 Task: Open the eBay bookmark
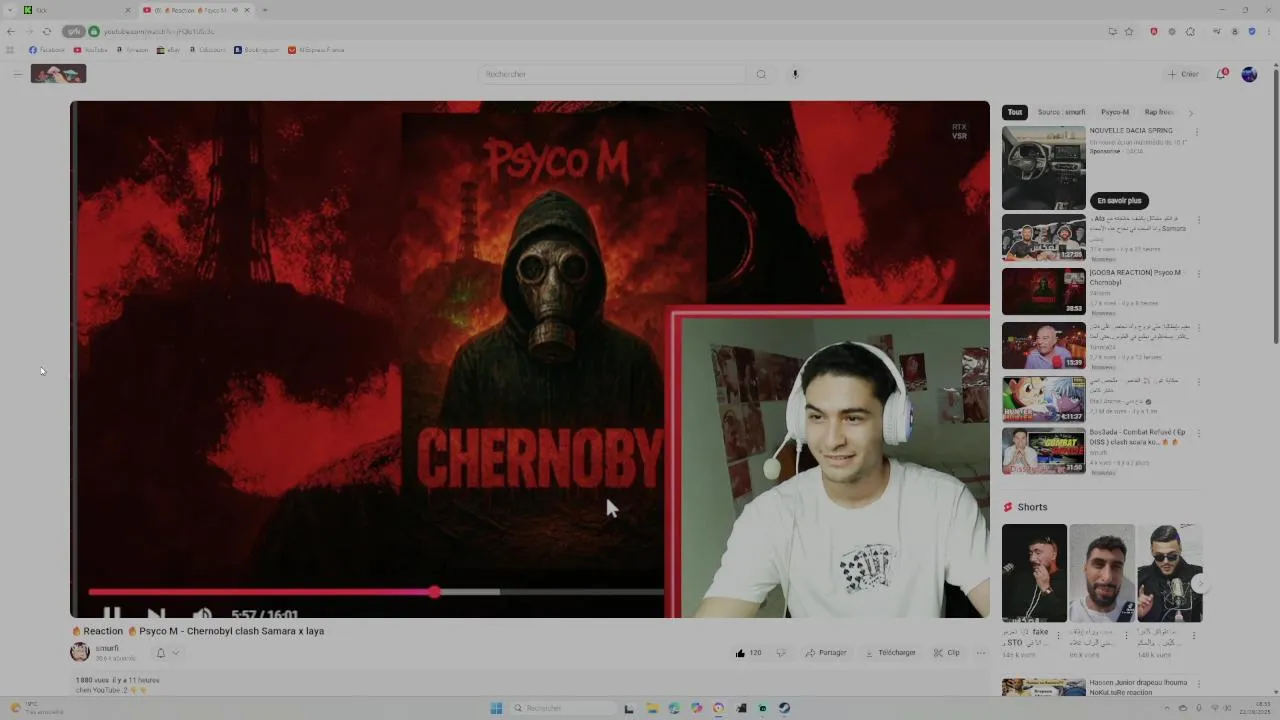tap(169, 49)
